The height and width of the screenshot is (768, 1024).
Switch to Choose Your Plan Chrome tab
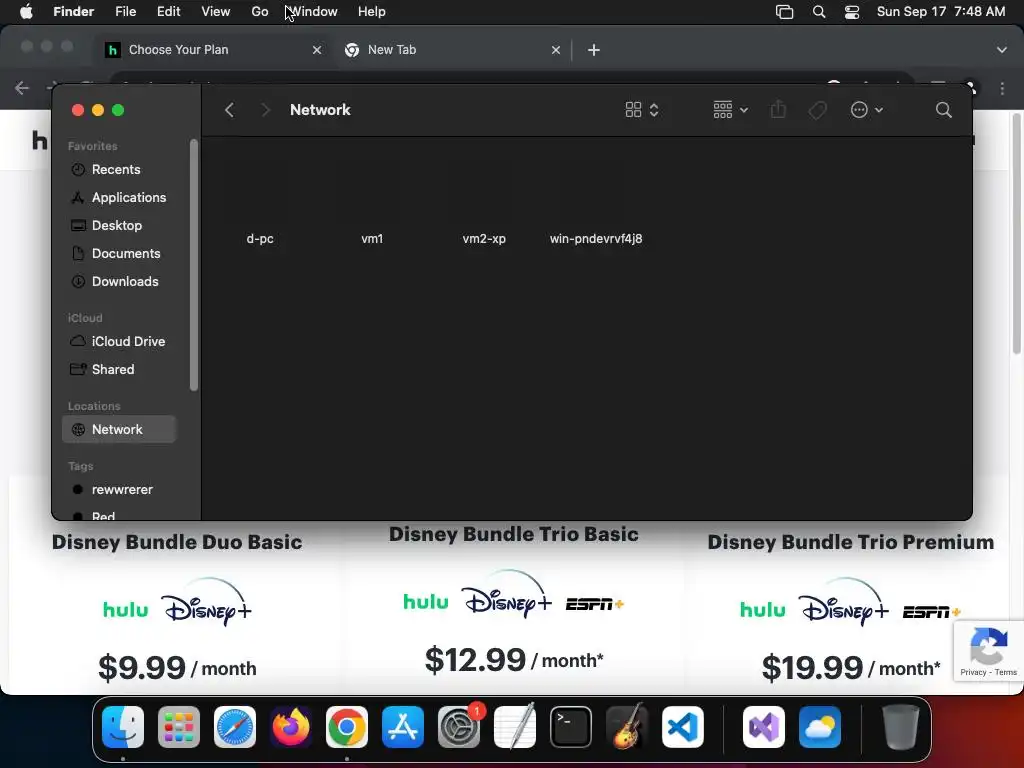click(213, 50)
